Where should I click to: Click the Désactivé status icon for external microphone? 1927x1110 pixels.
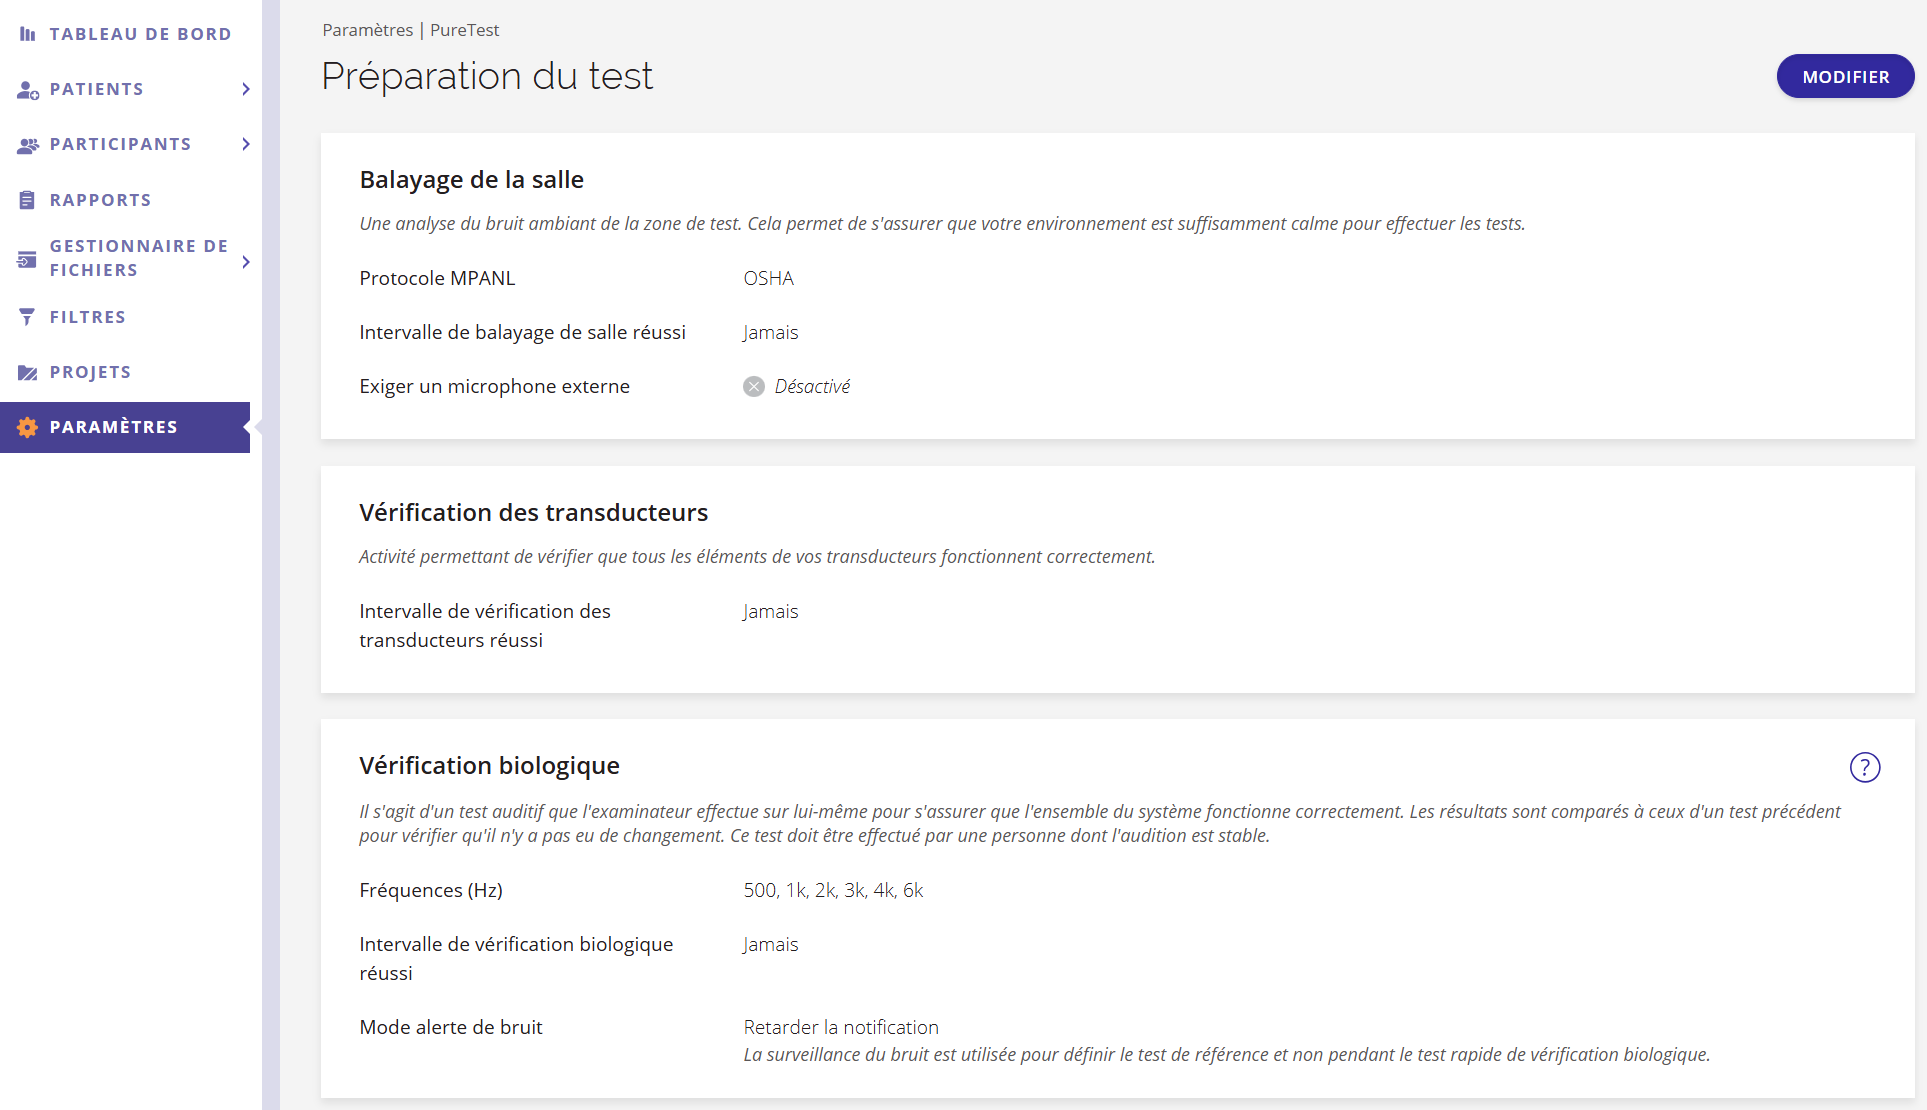[x=754, y=387]
